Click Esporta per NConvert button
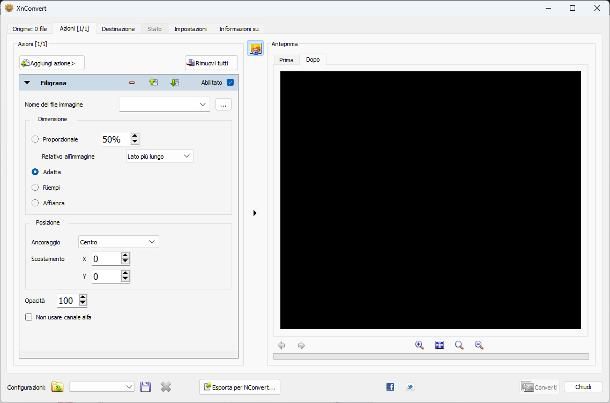The image size is (610, 403). (x=240, y=387)
